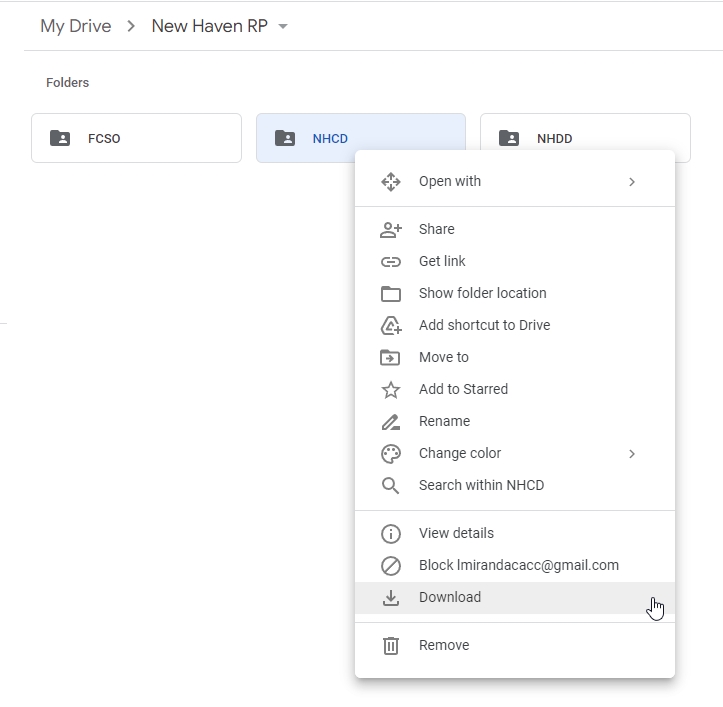Choose Download from the context menu

click(450, 597)
